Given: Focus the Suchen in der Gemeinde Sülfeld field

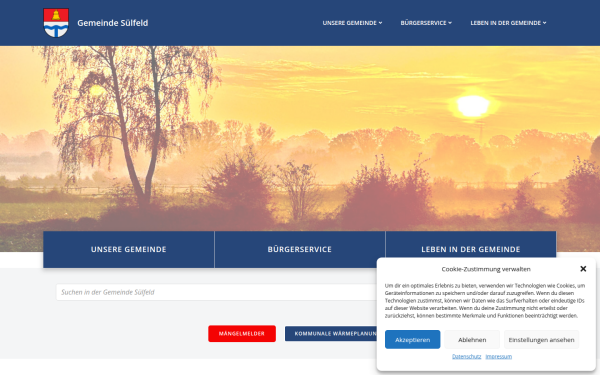Looking at the screenshot, I should click(x=217, y=292).
